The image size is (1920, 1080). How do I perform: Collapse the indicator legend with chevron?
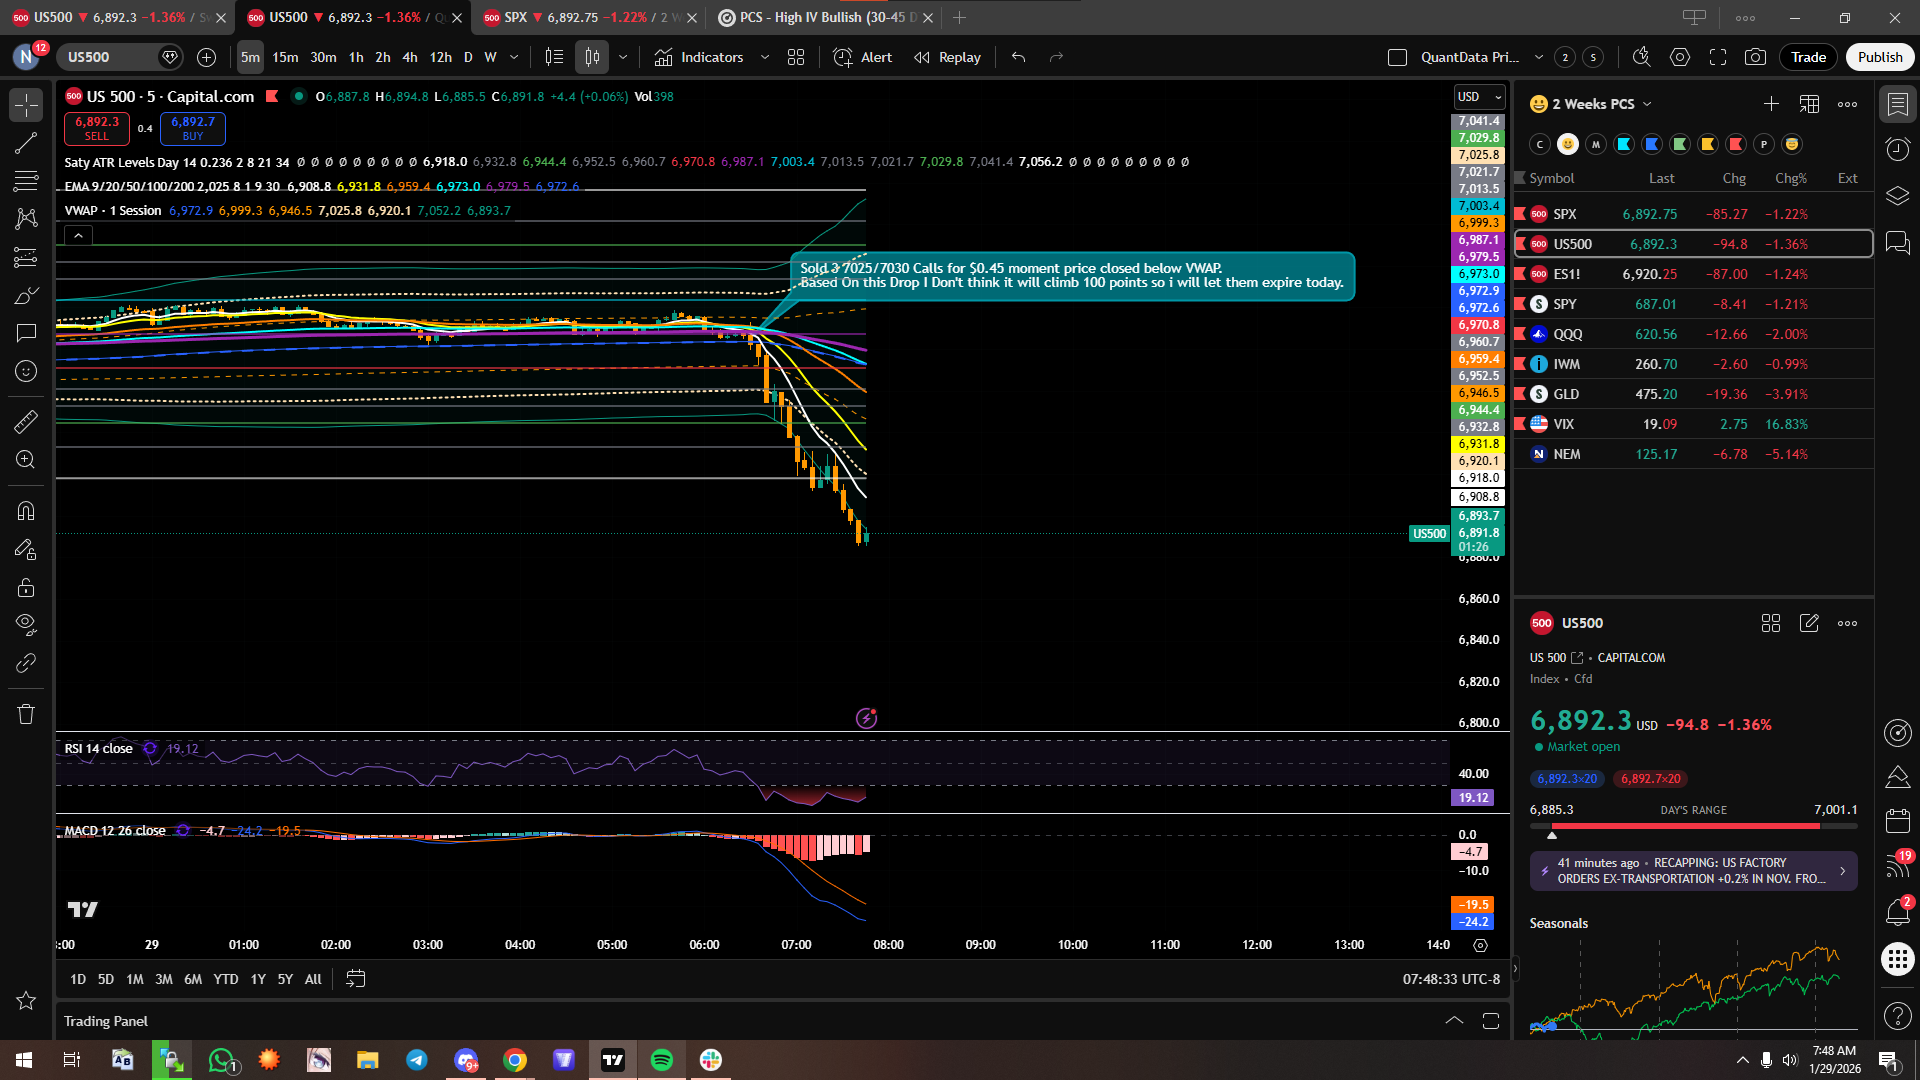tap(78, 236)
